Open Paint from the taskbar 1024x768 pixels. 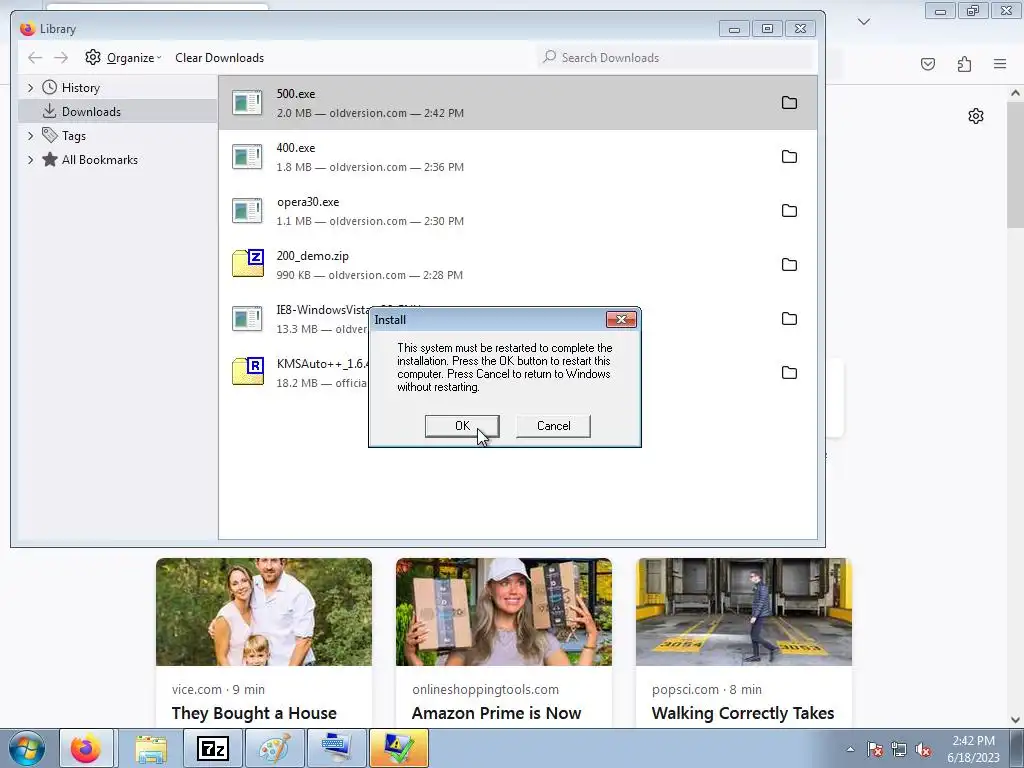pyautogui.click(x=275, y=748)
